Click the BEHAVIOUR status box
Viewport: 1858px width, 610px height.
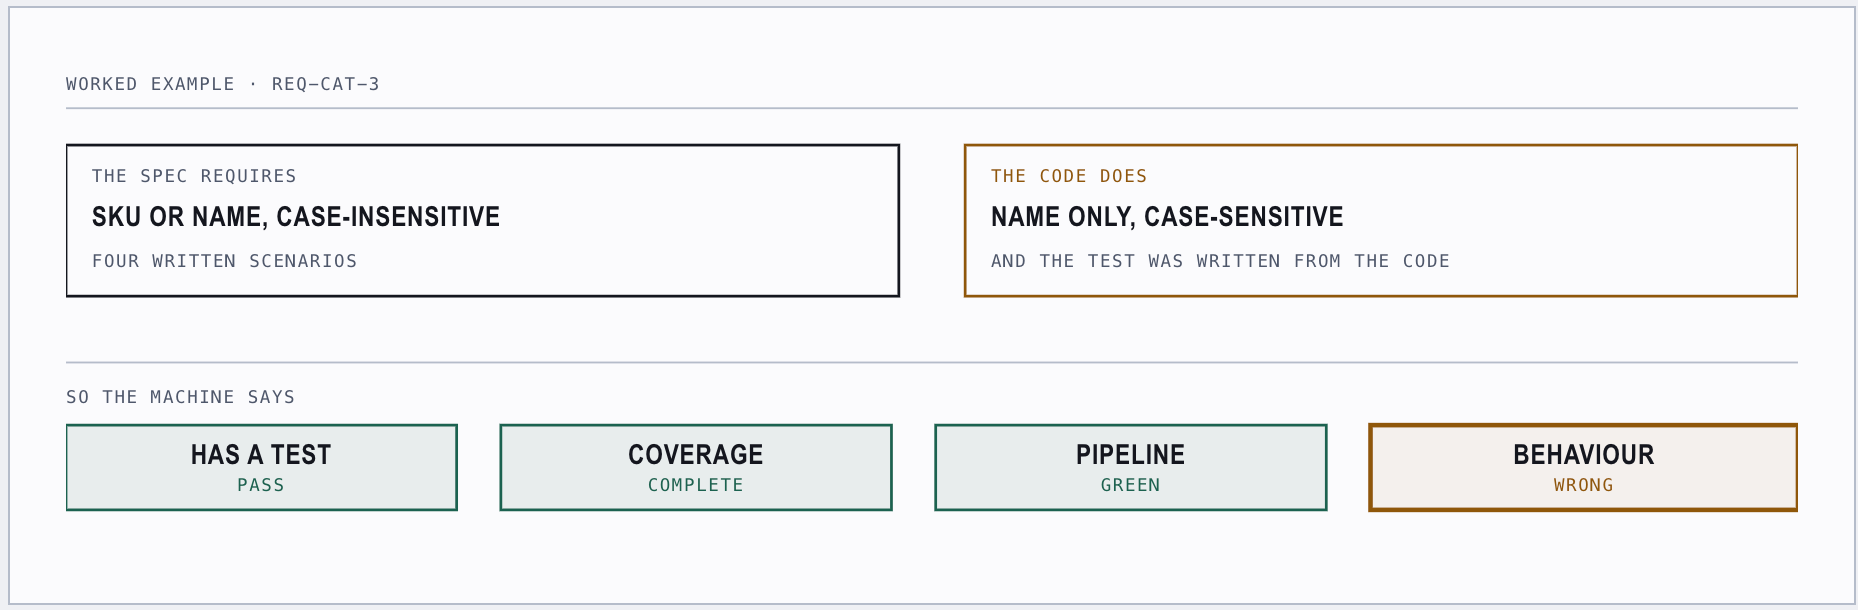tap(1583, 467)
